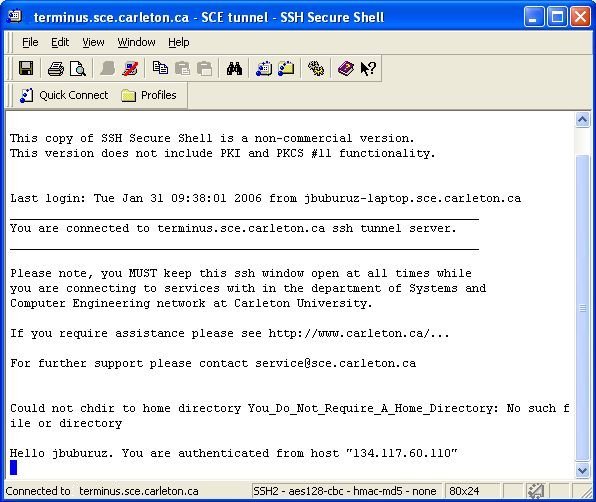The width and height of the screenshot is (596, 502).
Task: Click the Copy icon in toolbar
Action: (x=160, y=69)
